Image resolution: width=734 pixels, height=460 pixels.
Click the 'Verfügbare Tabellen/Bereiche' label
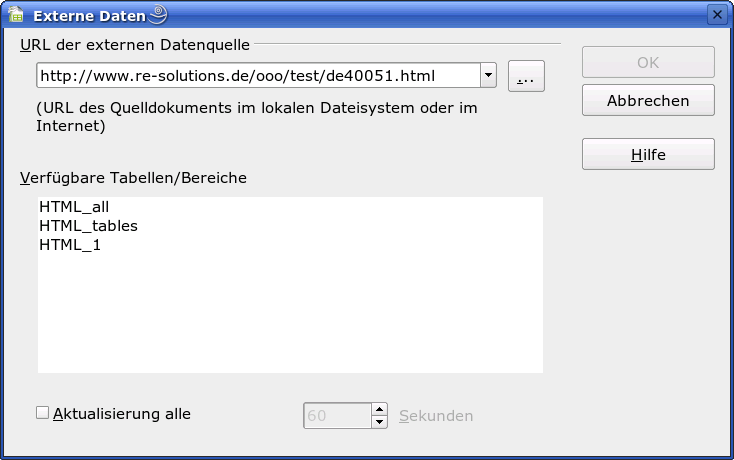point(133,178)
